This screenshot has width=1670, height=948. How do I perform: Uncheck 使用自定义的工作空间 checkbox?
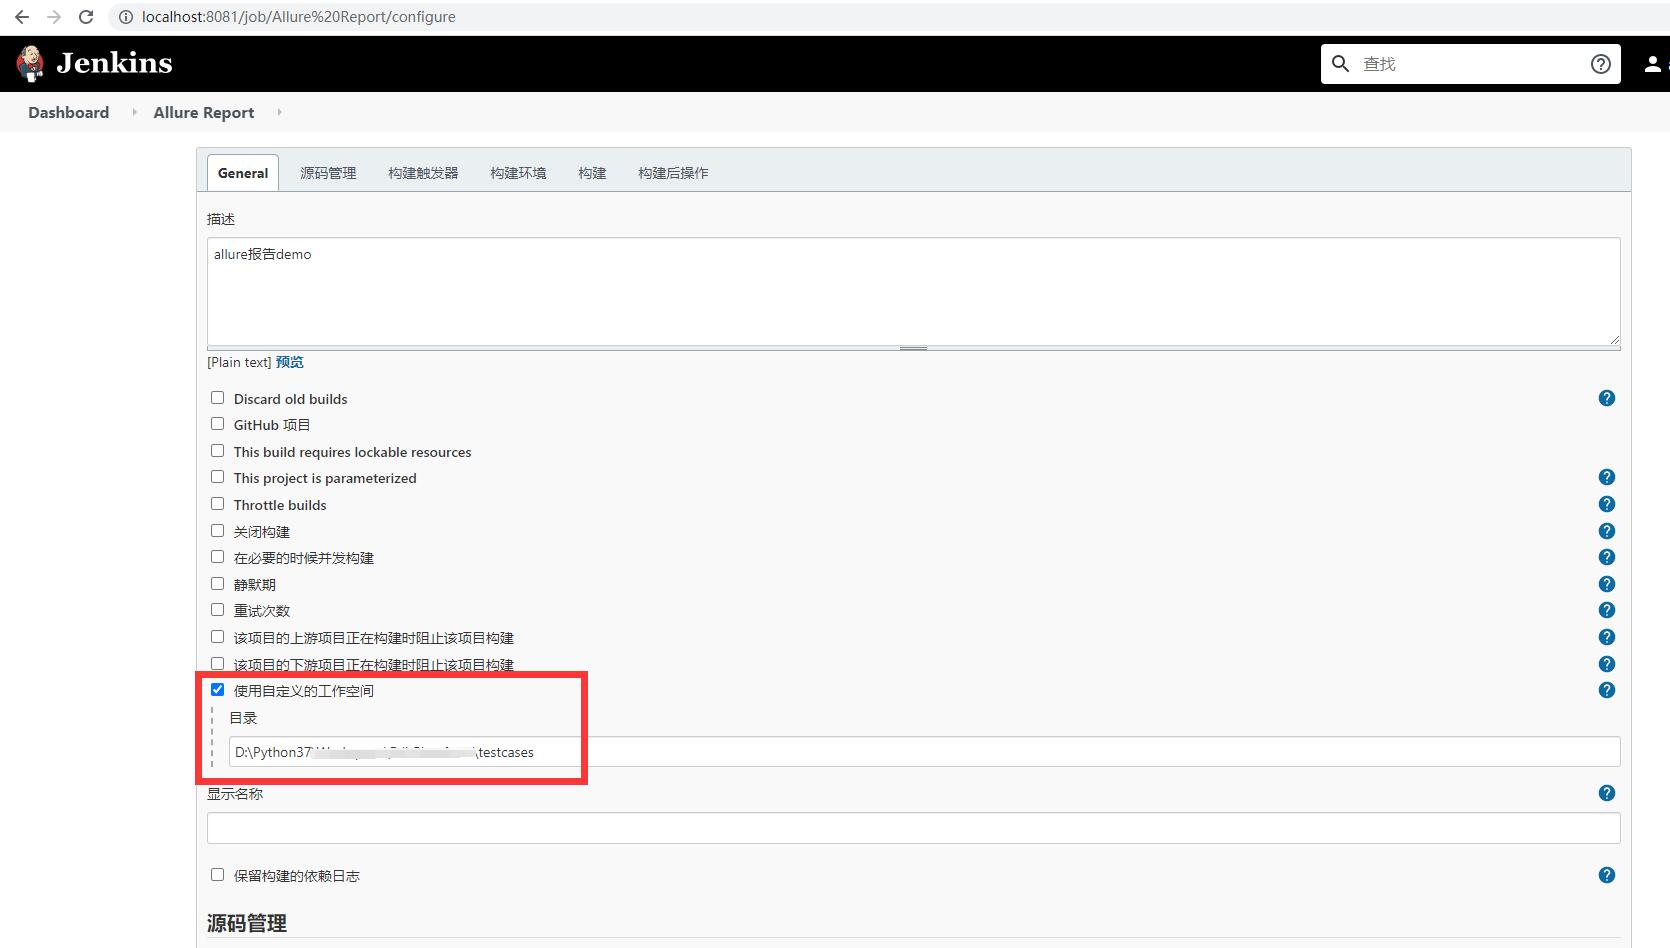pyautogui.click(x=217, y=690)
